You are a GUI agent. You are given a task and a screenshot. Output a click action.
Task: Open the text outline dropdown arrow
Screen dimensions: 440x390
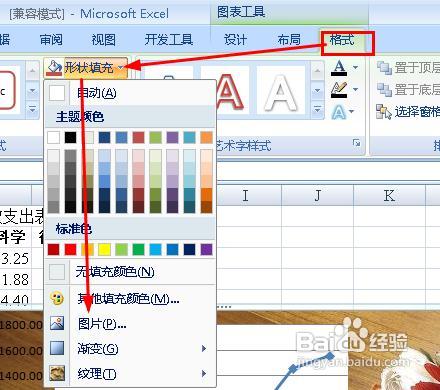pos(355,89)
